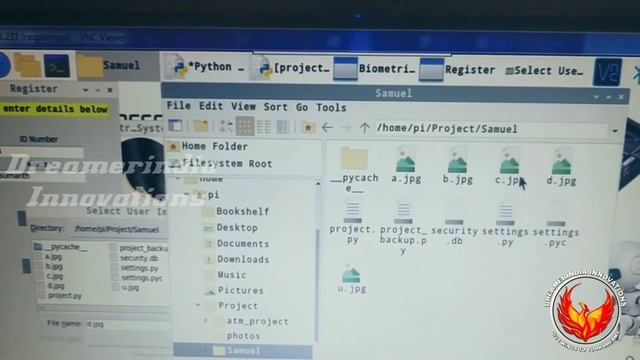Open the Go menu

pos(302,107)
